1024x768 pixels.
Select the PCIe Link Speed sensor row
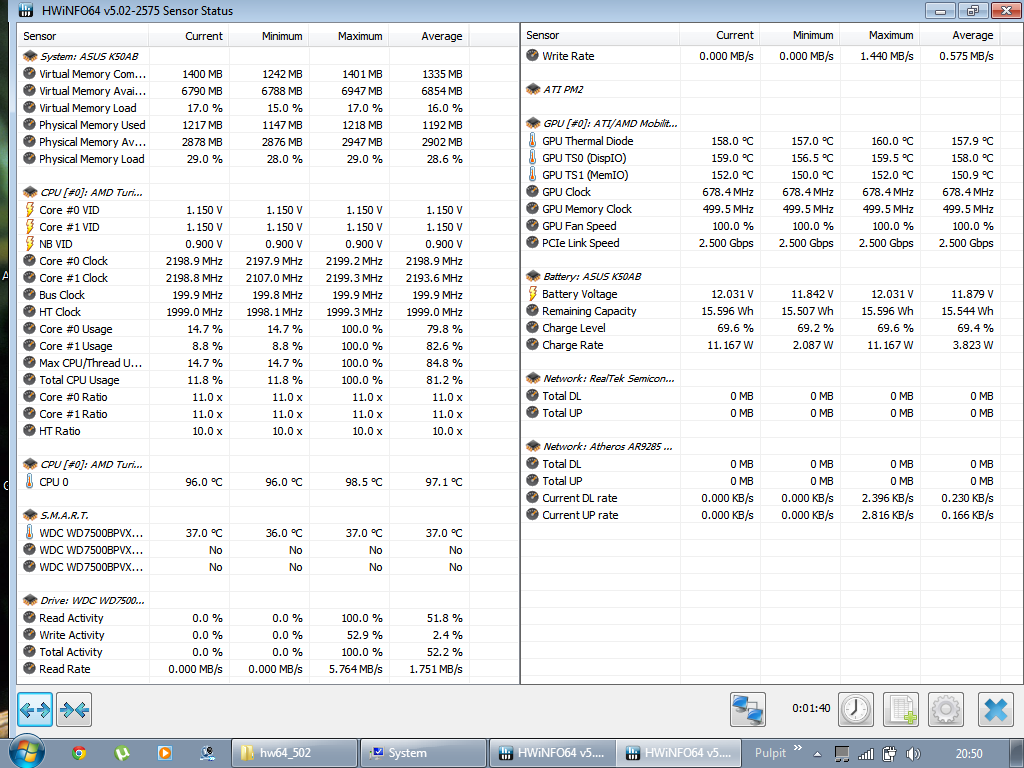click(x=761, y=242)
